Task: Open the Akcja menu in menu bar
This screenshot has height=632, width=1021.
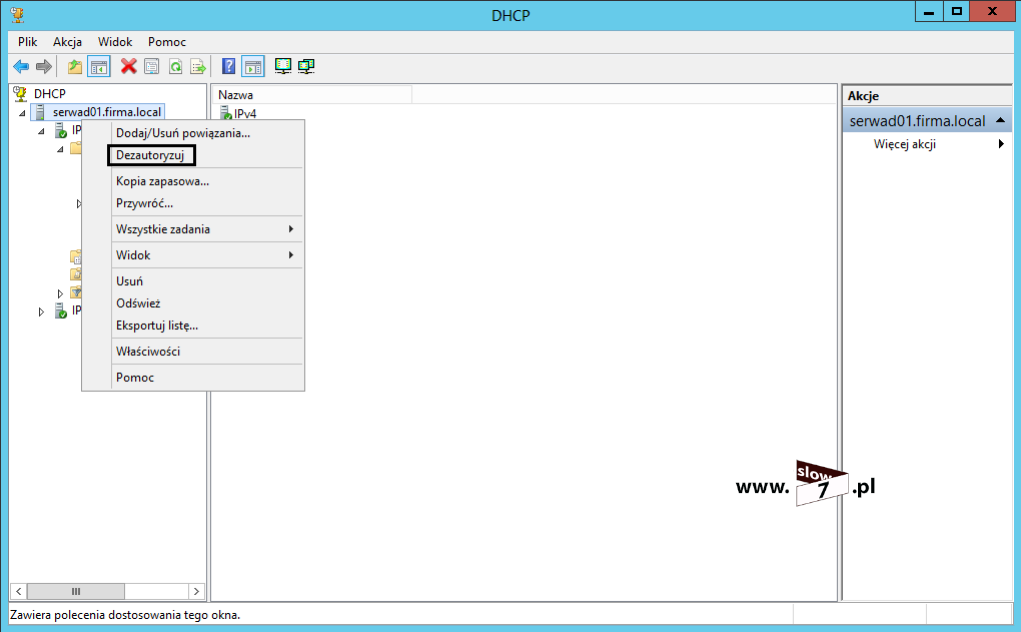Action: (68, 42)
